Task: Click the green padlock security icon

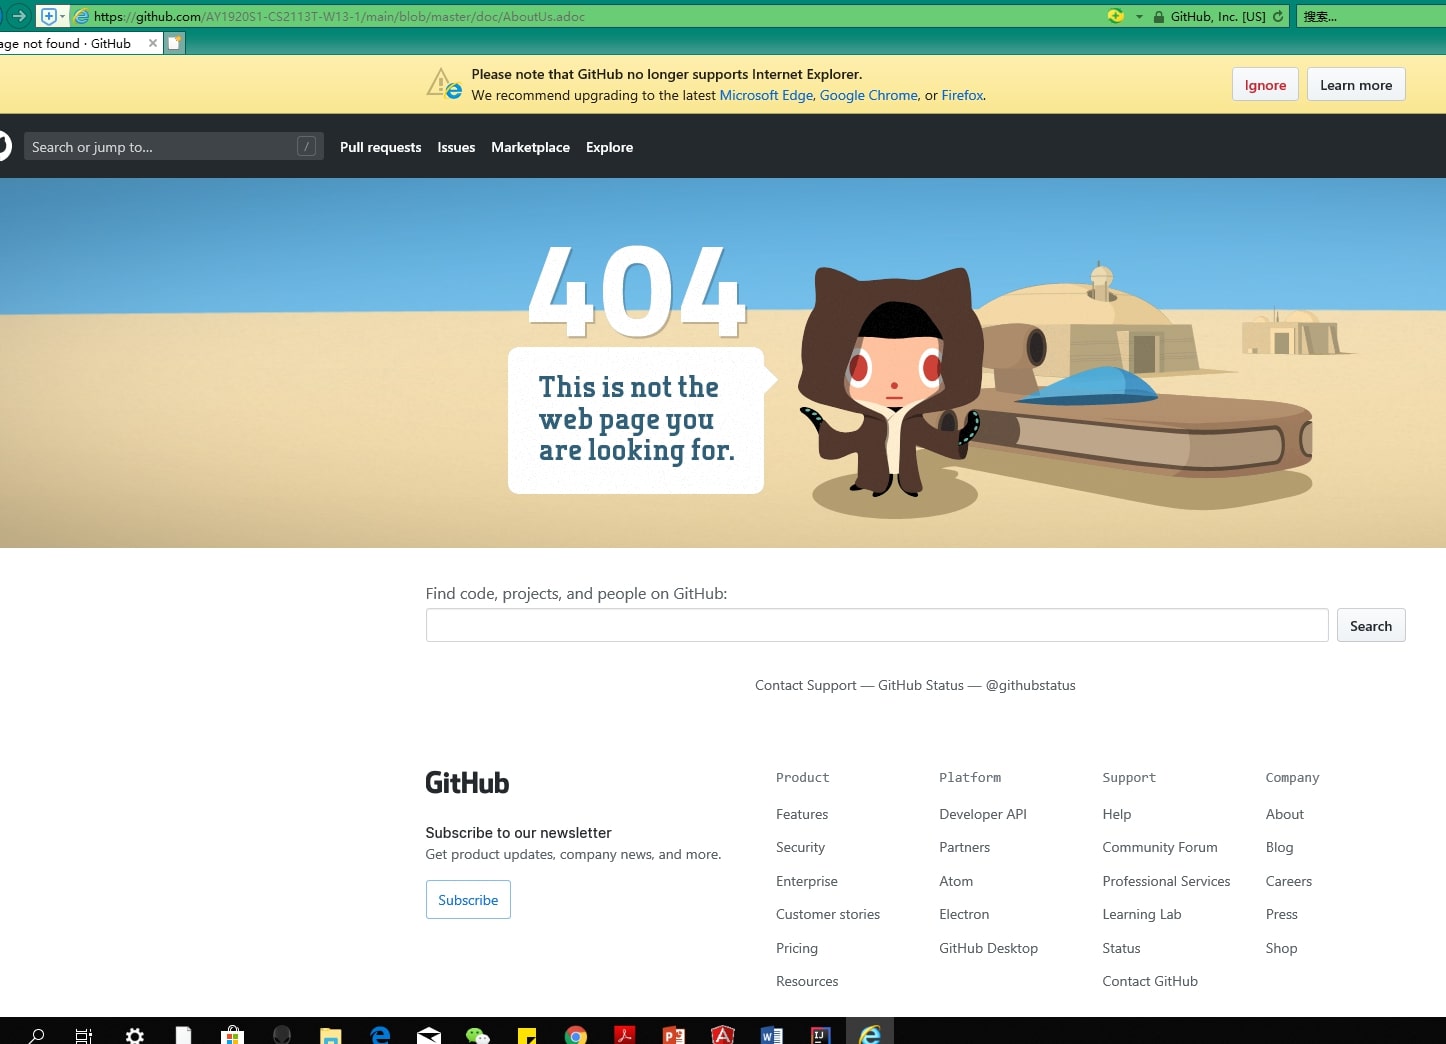Action: click(1158, 17)
